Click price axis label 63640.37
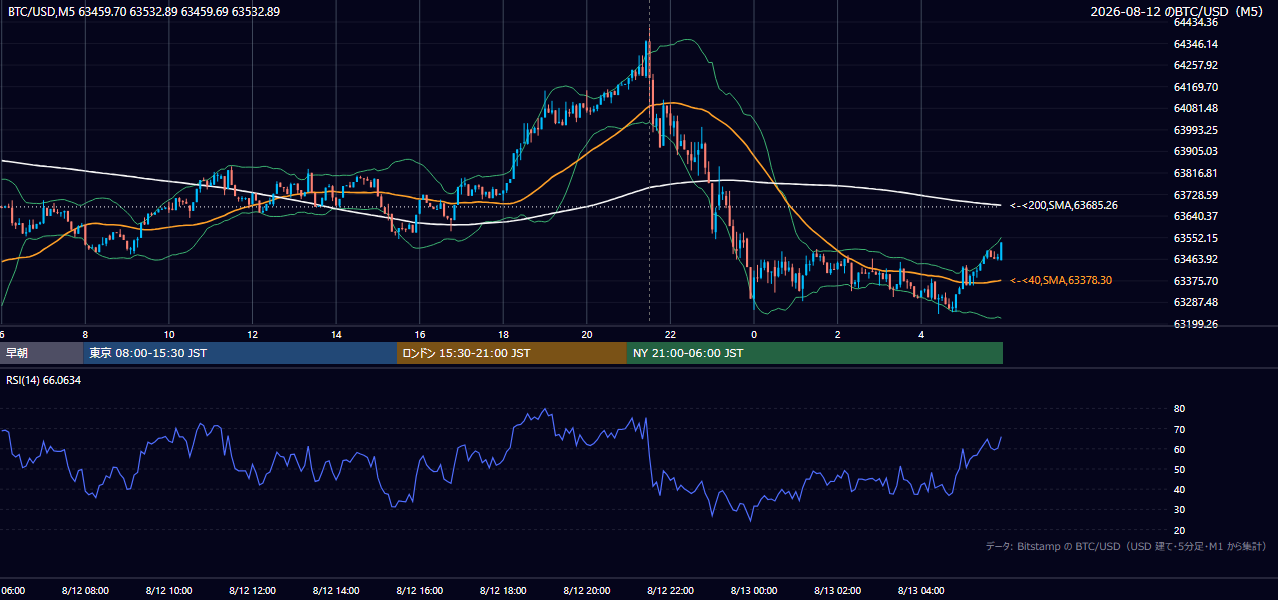The width and height of the screenshot is (1278, 600). pyautogui.click(x=1196, y=216)
